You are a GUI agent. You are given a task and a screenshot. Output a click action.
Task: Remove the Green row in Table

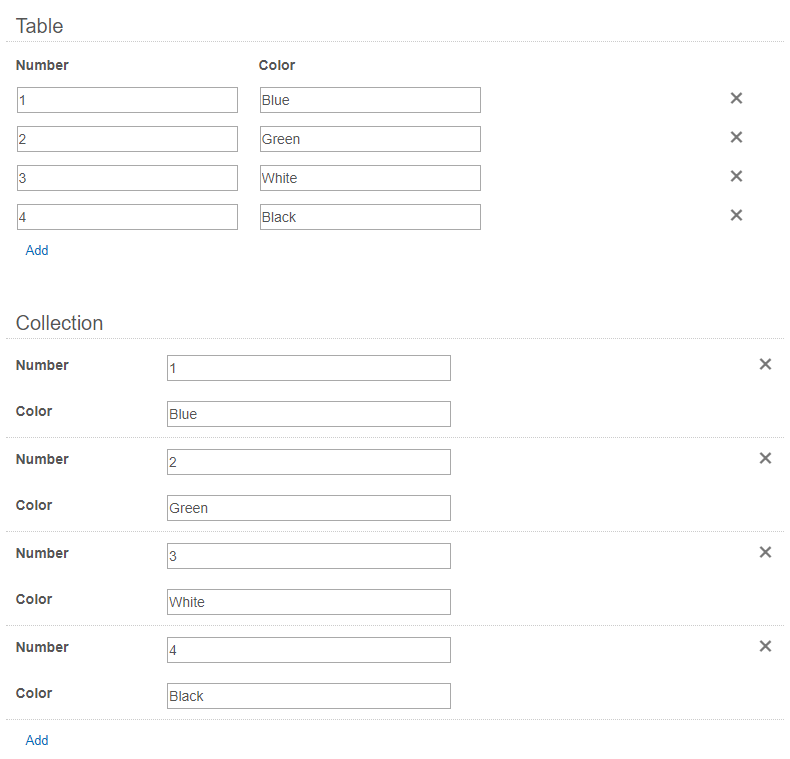pos(736,137)
